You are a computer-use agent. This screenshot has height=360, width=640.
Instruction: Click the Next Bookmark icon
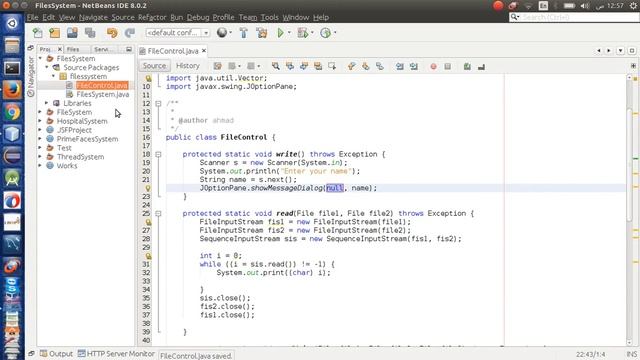(366, 66)
